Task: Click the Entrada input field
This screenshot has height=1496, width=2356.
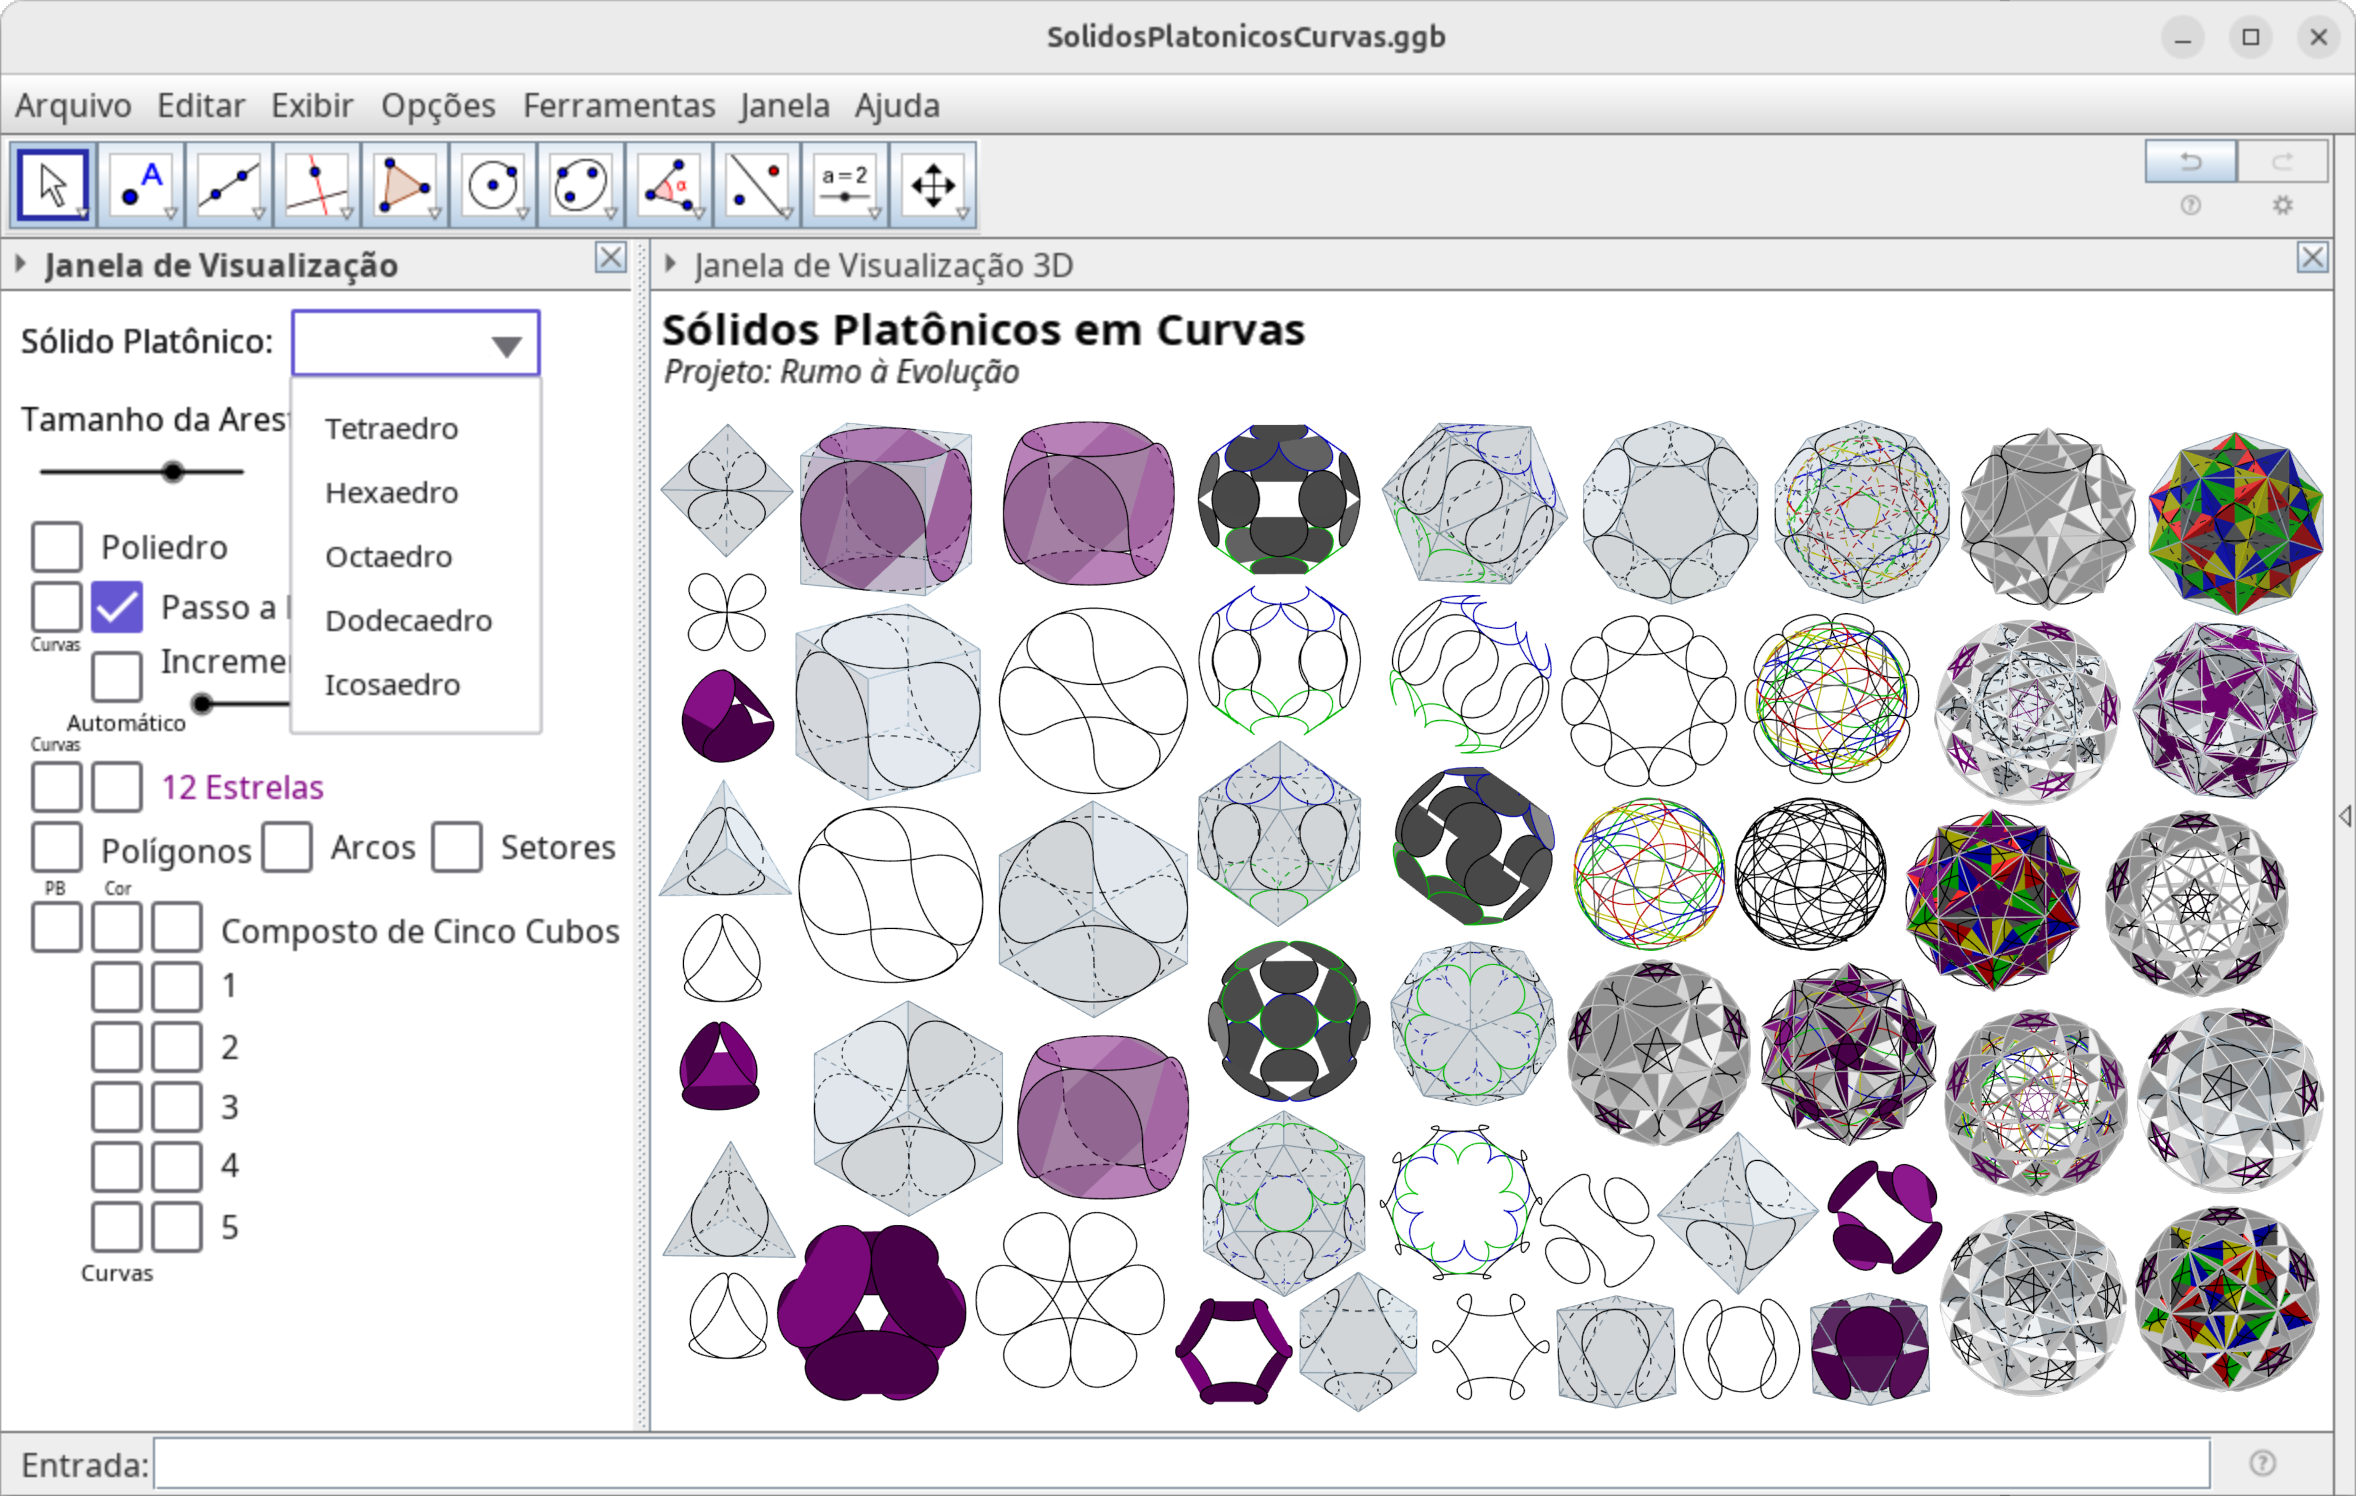Action: 1180,1465
